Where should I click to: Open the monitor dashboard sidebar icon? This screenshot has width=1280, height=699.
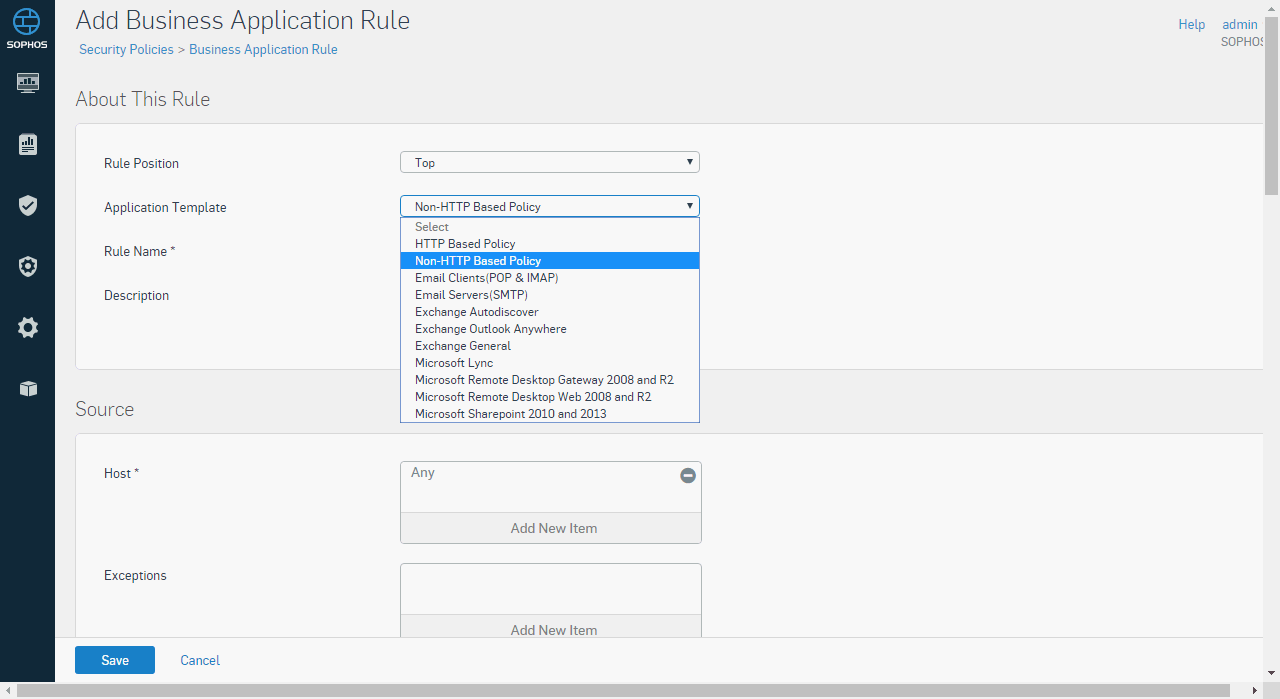point(28,82)
